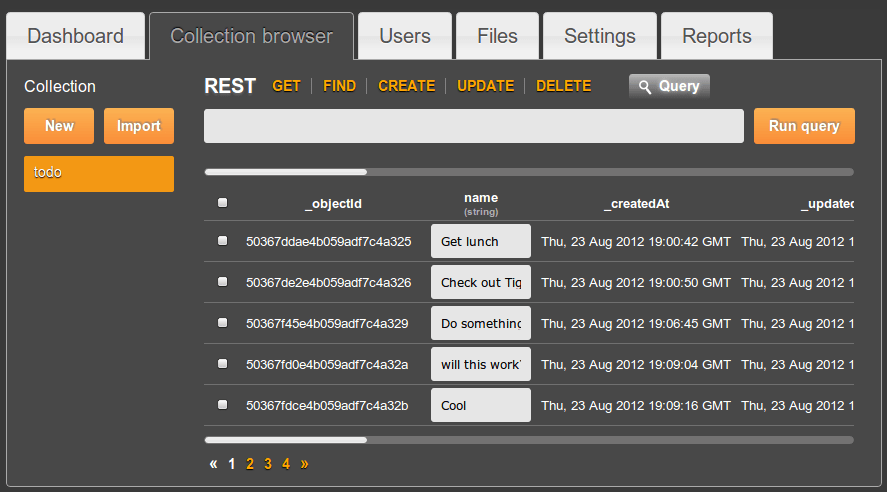This screenshot has width=887, height=492.
Task: Open the Dashboard tab
Action: [x=76, y=37]
